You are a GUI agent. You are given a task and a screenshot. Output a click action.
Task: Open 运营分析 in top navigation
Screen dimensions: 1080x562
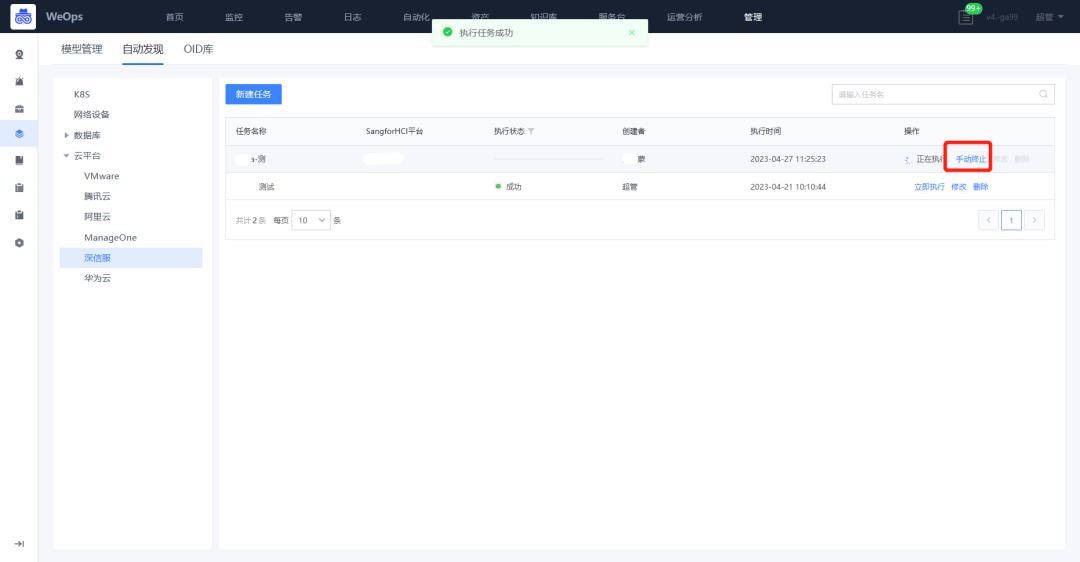coord(684,17)
